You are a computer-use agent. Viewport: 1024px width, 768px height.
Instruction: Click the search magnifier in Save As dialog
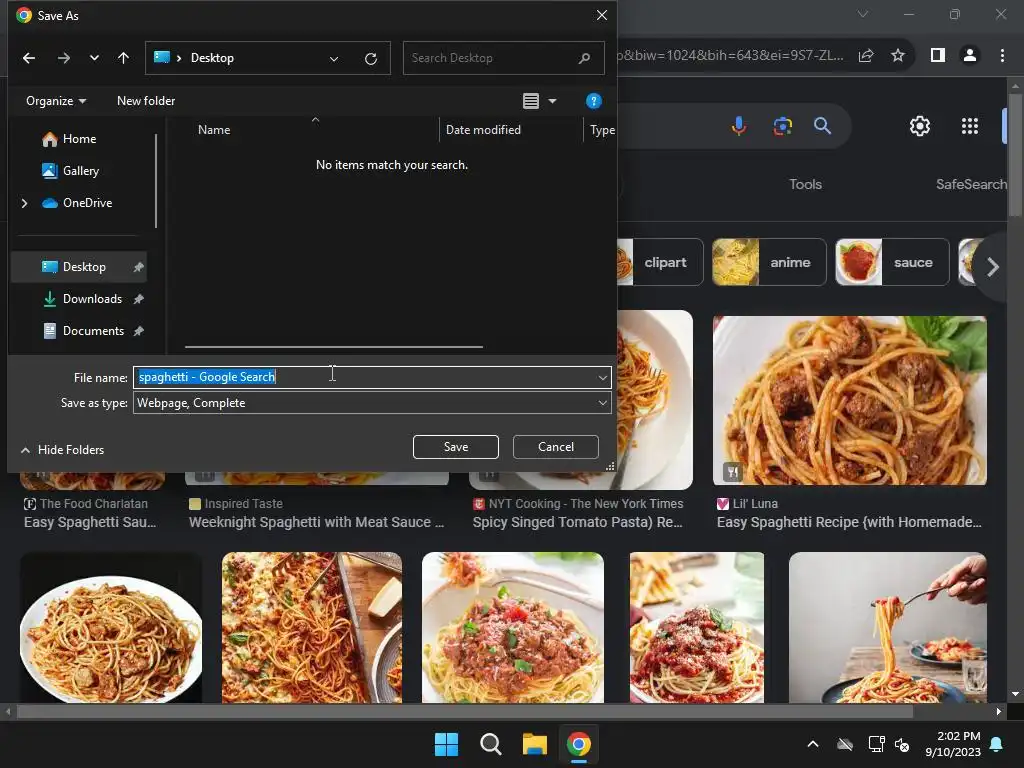point(584,58)
